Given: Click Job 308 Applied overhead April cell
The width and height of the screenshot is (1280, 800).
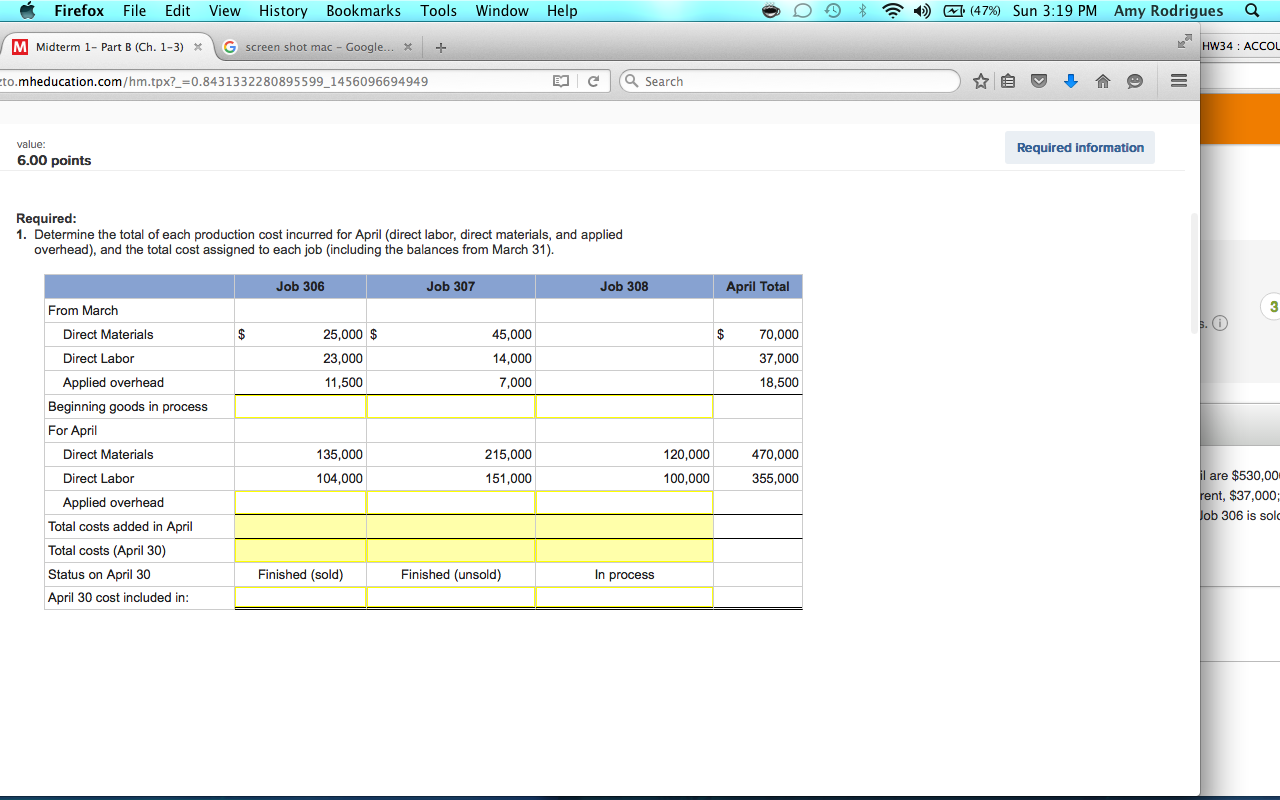Looking at the screenshot, I should 625,502.
